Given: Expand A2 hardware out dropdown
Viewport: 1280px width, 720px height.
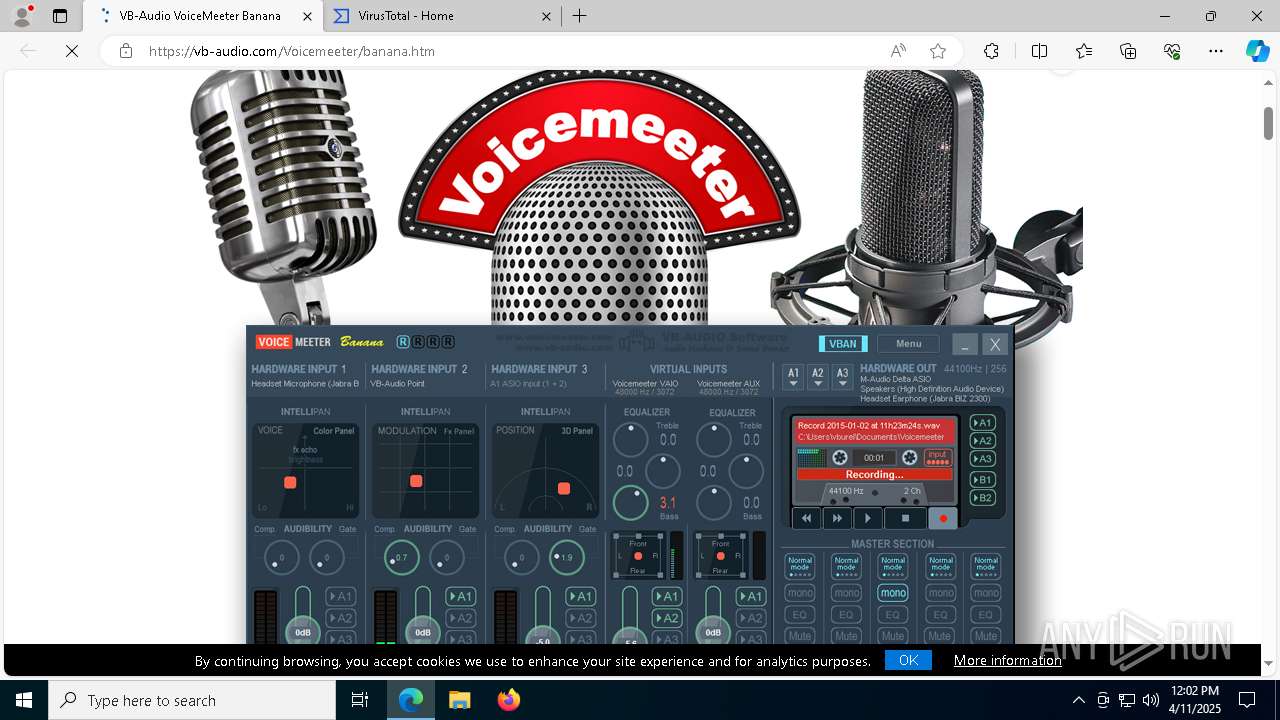Looking at the screenshot, I should pyautogui.click(x=818, y=377).
